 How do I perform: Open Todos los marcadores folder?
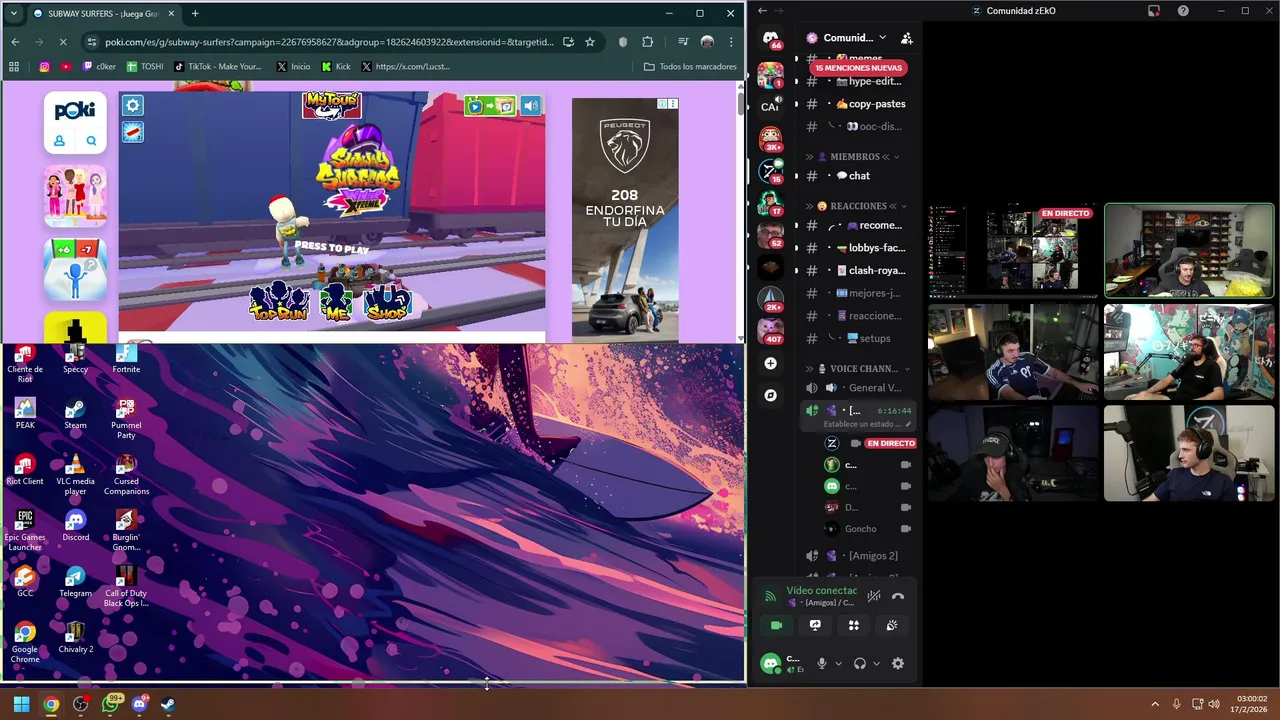tap(690, 67)
